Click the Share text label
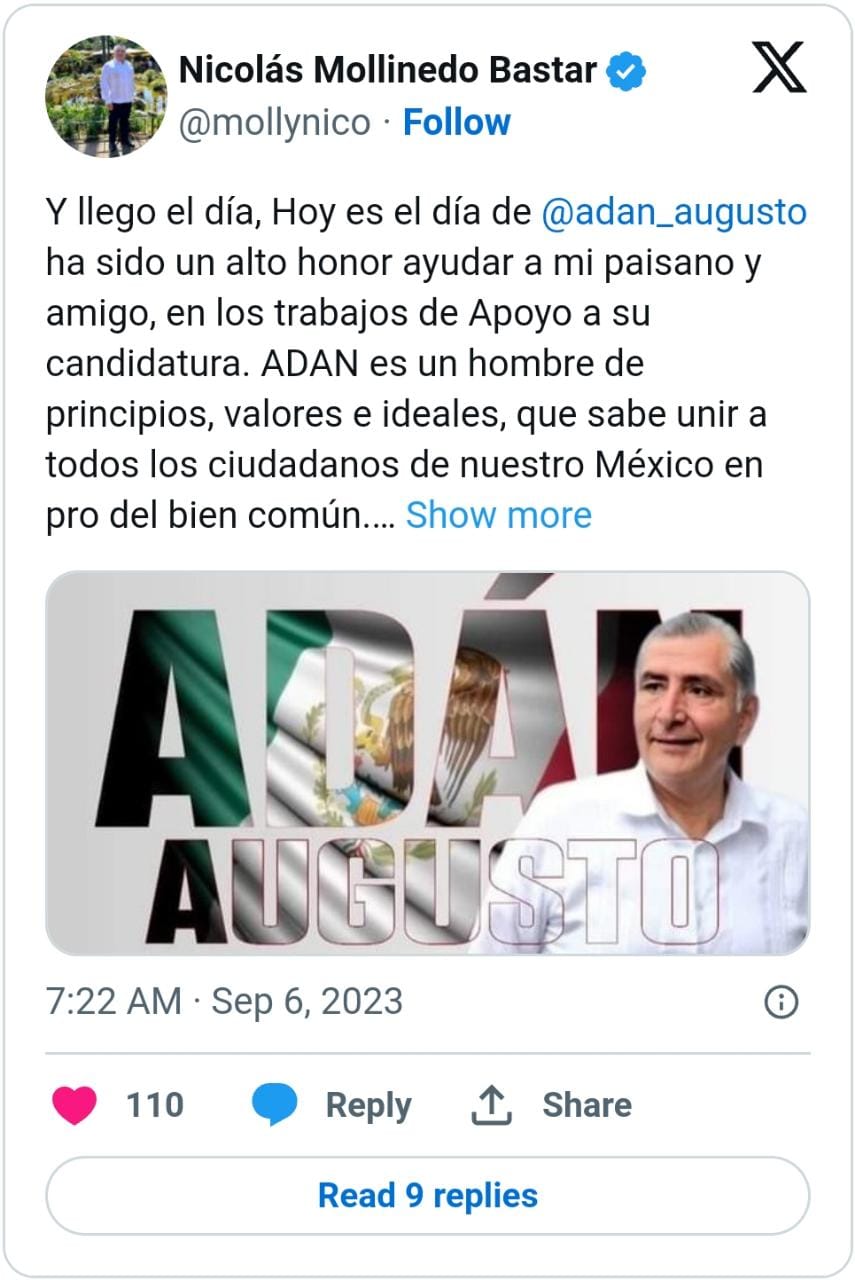 click(587, 1105)
